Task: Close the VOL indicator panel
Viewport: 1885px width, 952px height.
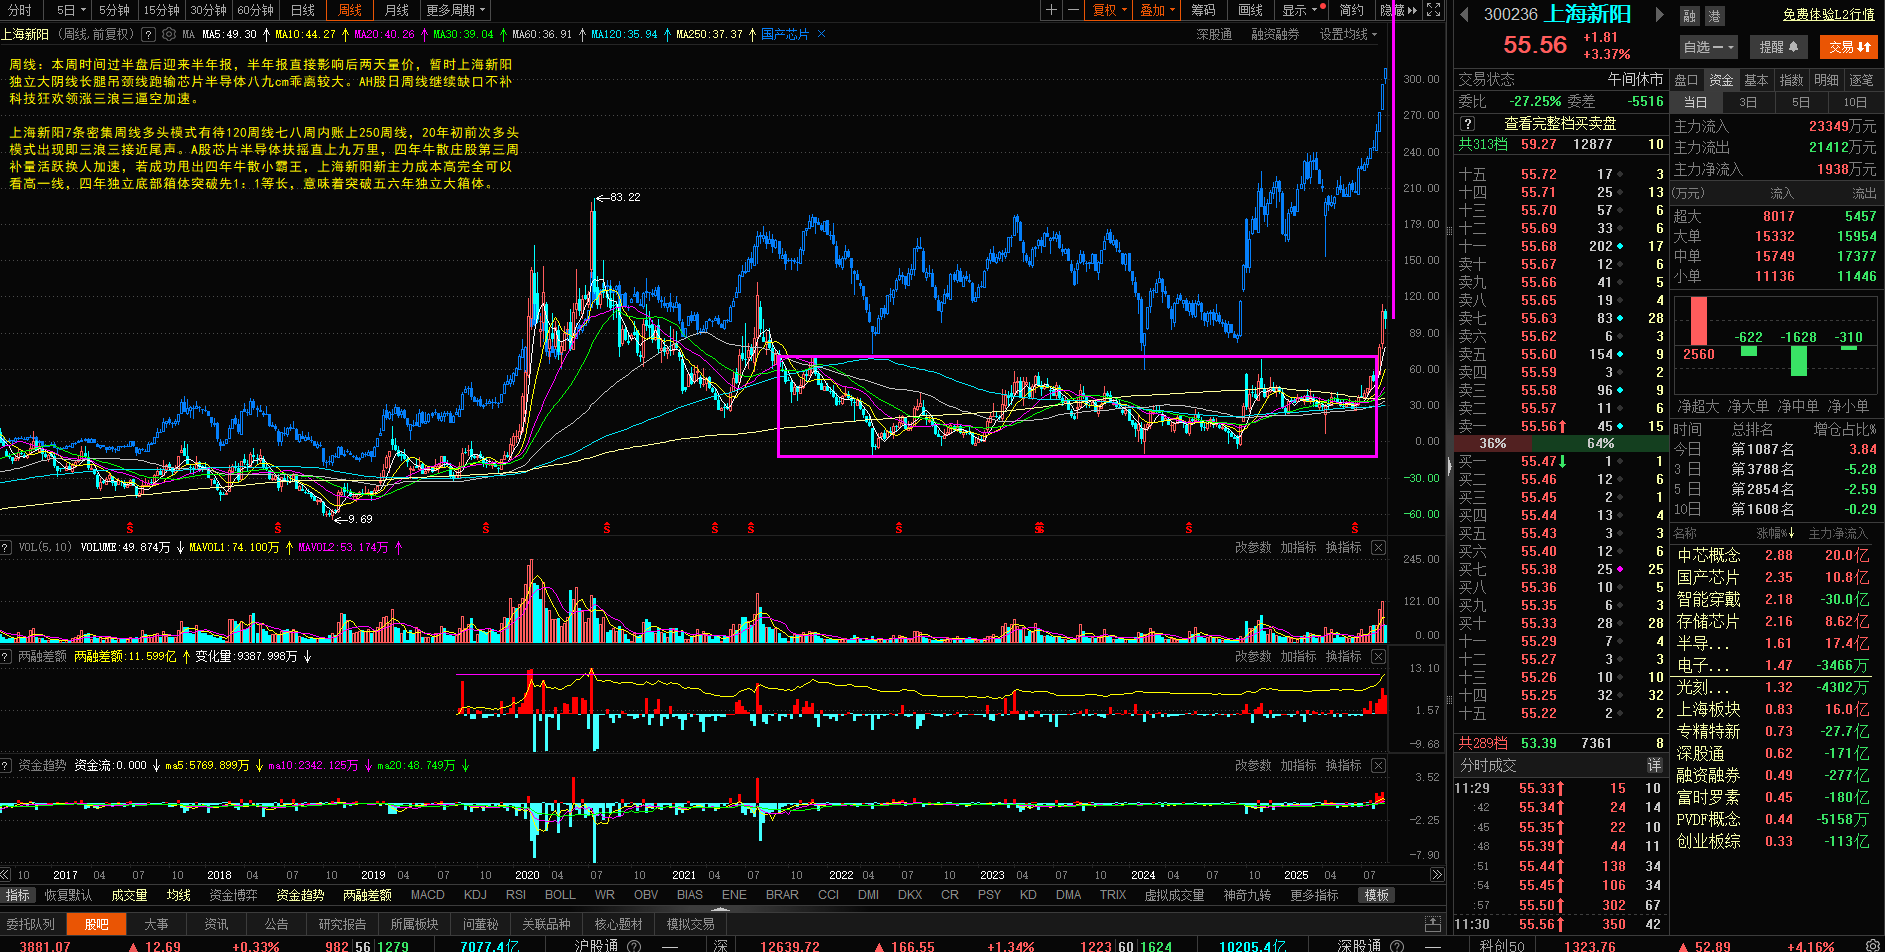Action: [1378, 547]
